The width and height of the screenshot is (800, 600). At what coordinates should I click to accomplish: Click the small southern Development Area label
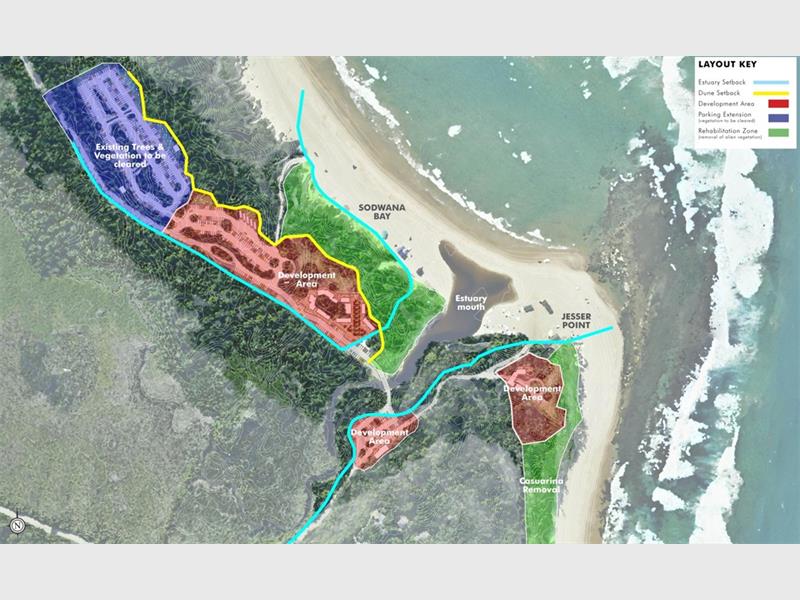[x=380, y=437]
